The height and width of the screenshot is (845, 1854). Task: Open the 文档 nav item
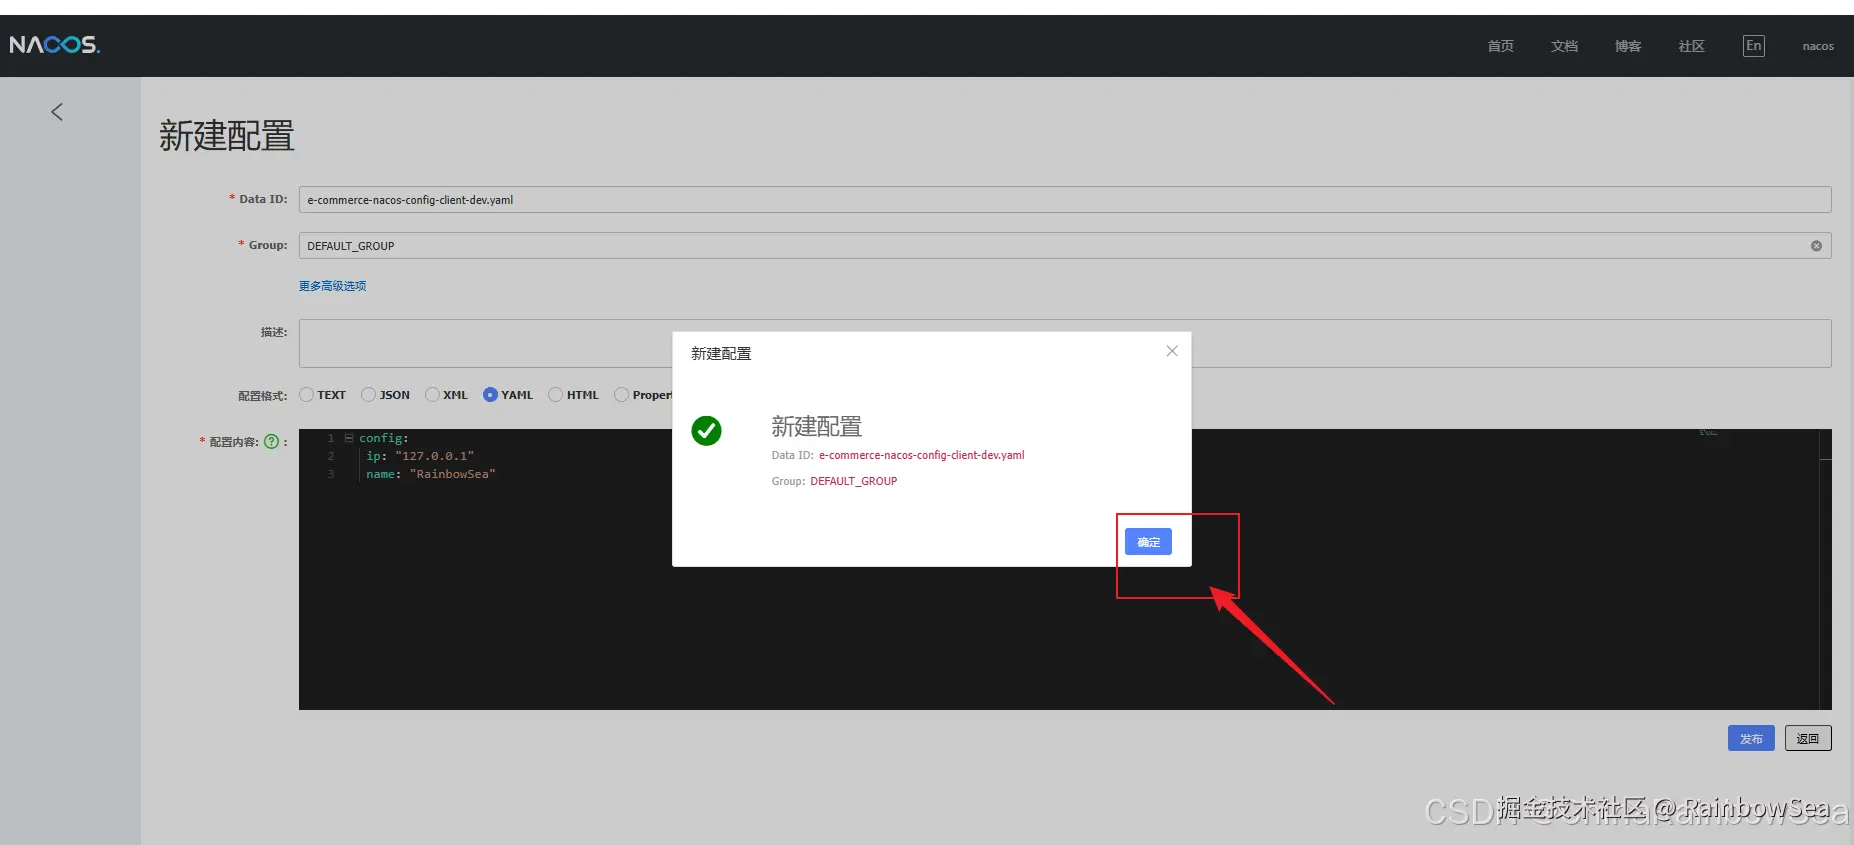click(x=1564, y=46)
